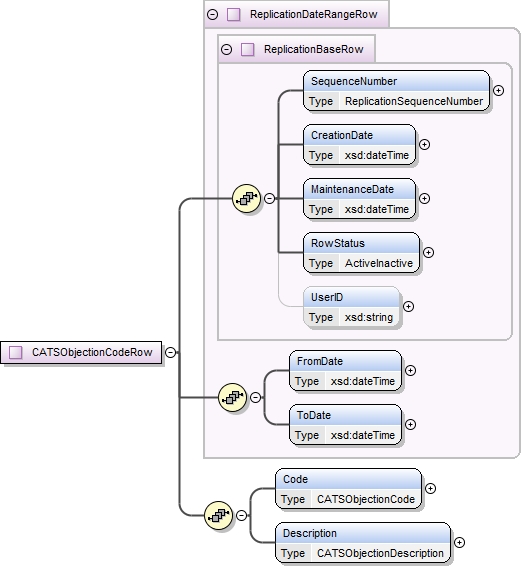Select the UserID element header
This screenshot has width=522, height=568.
coord(351,297)
